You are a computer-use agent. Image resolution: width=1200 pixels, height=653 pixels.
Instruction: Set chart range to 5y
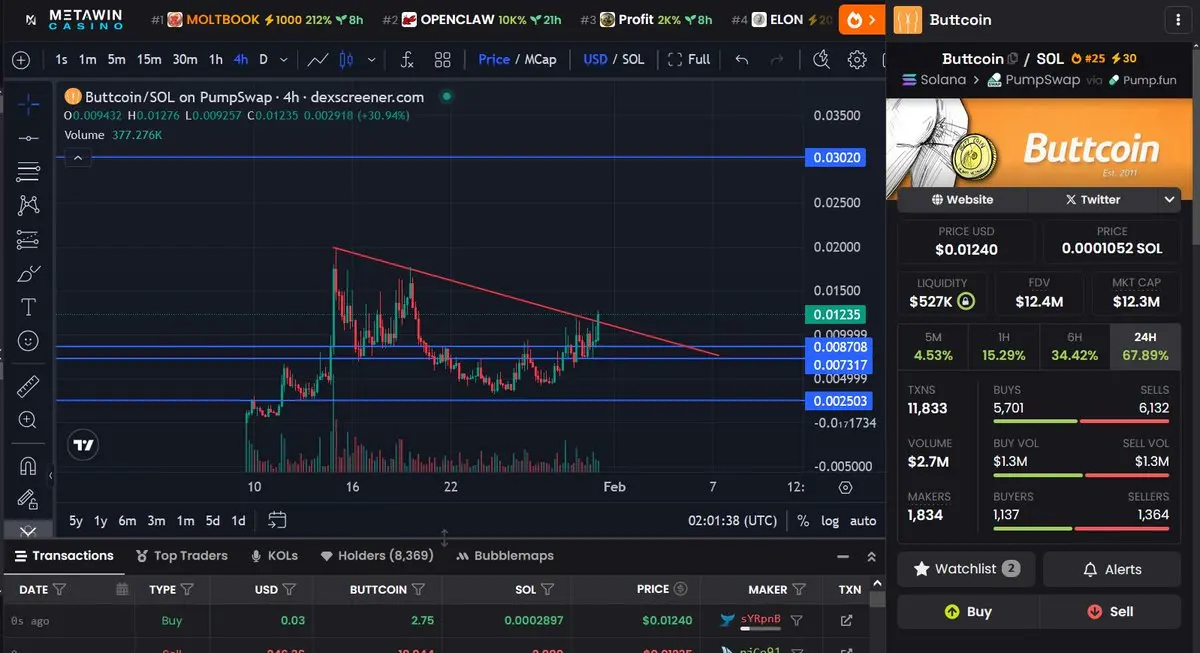tap(76, 520)
